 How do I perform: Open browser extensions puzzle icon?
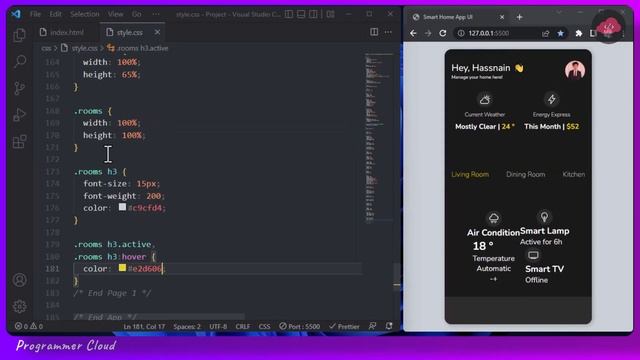[x=579, y=33]
